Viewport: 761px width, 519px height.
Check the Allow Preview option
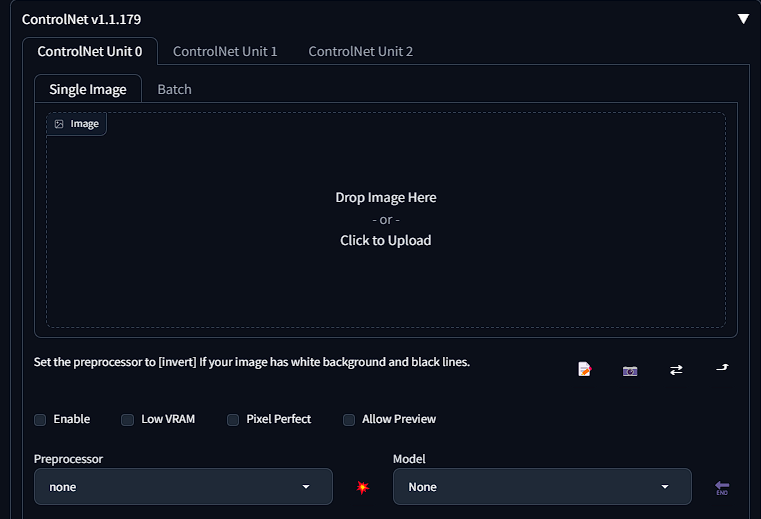(349, 419)
